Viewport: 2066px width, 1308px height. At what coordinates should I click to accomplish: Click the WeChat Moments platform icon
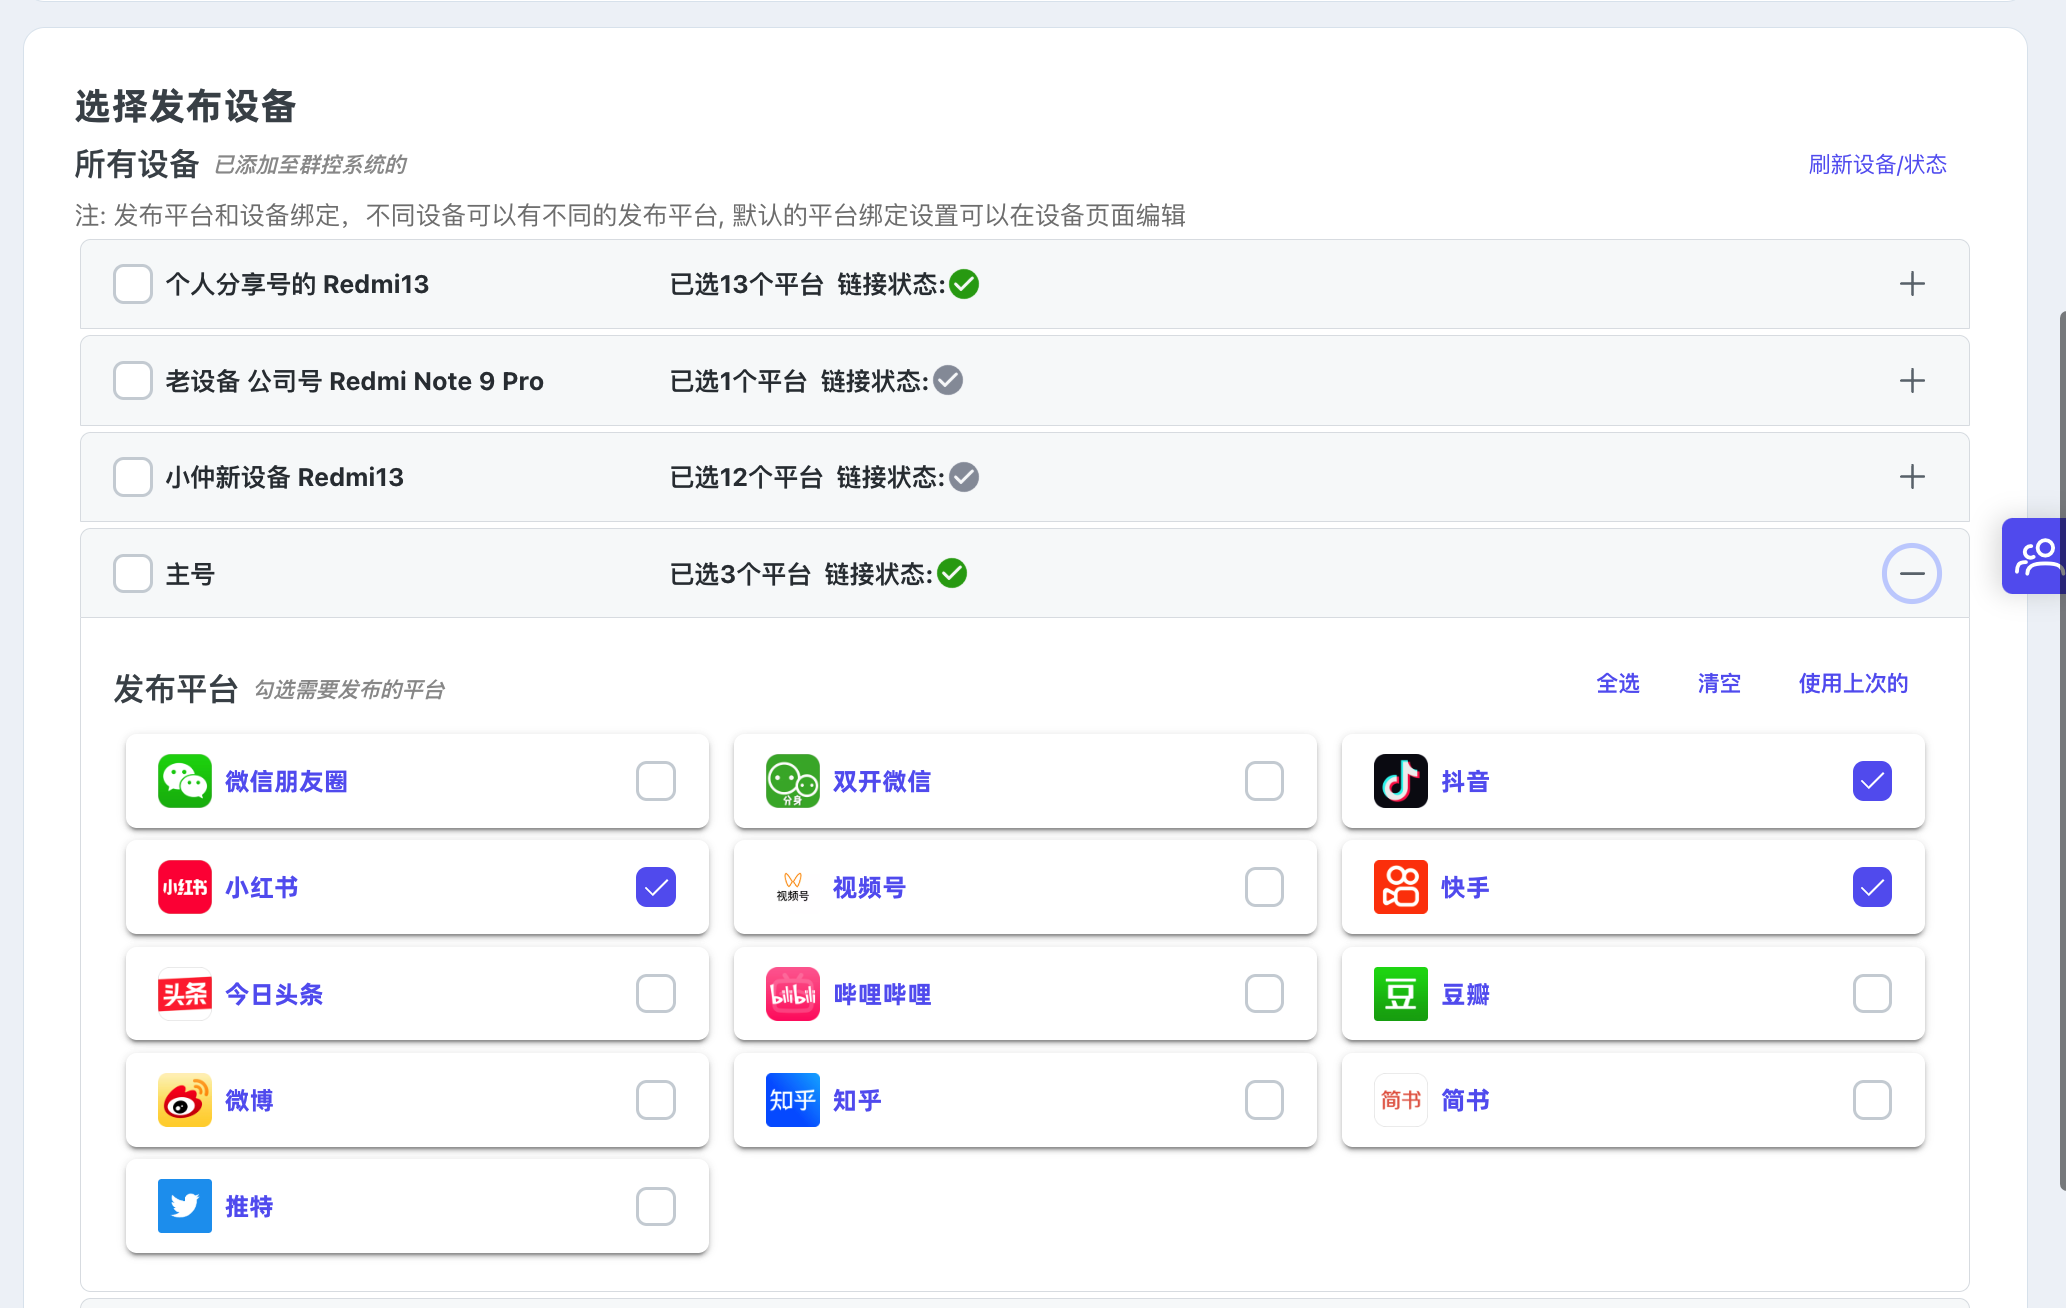pos(185,781)
